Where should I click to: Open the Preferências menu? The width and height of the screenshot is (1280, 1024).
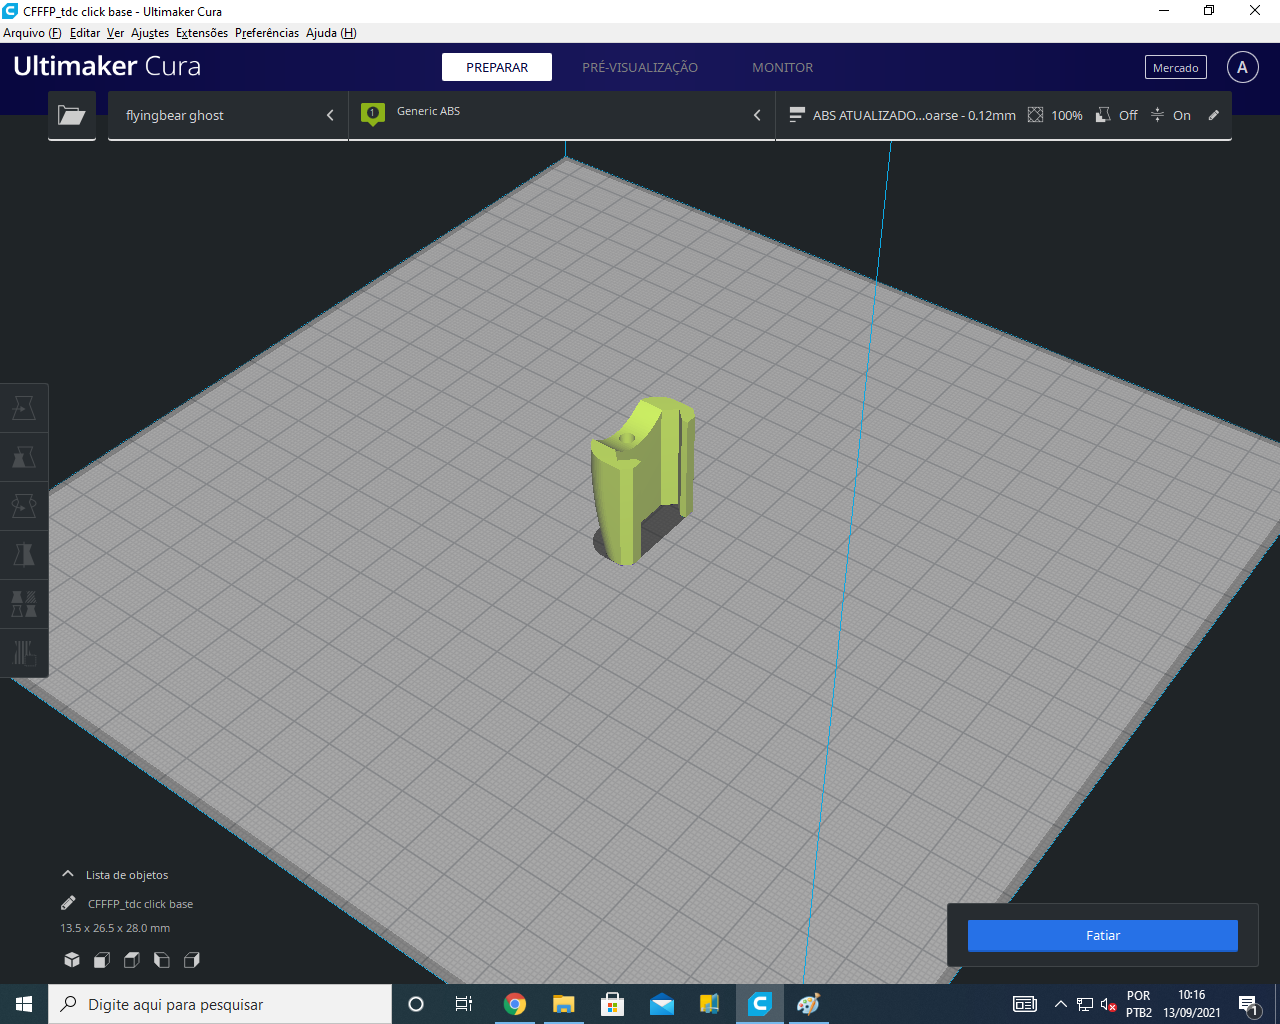coord(267,33)
